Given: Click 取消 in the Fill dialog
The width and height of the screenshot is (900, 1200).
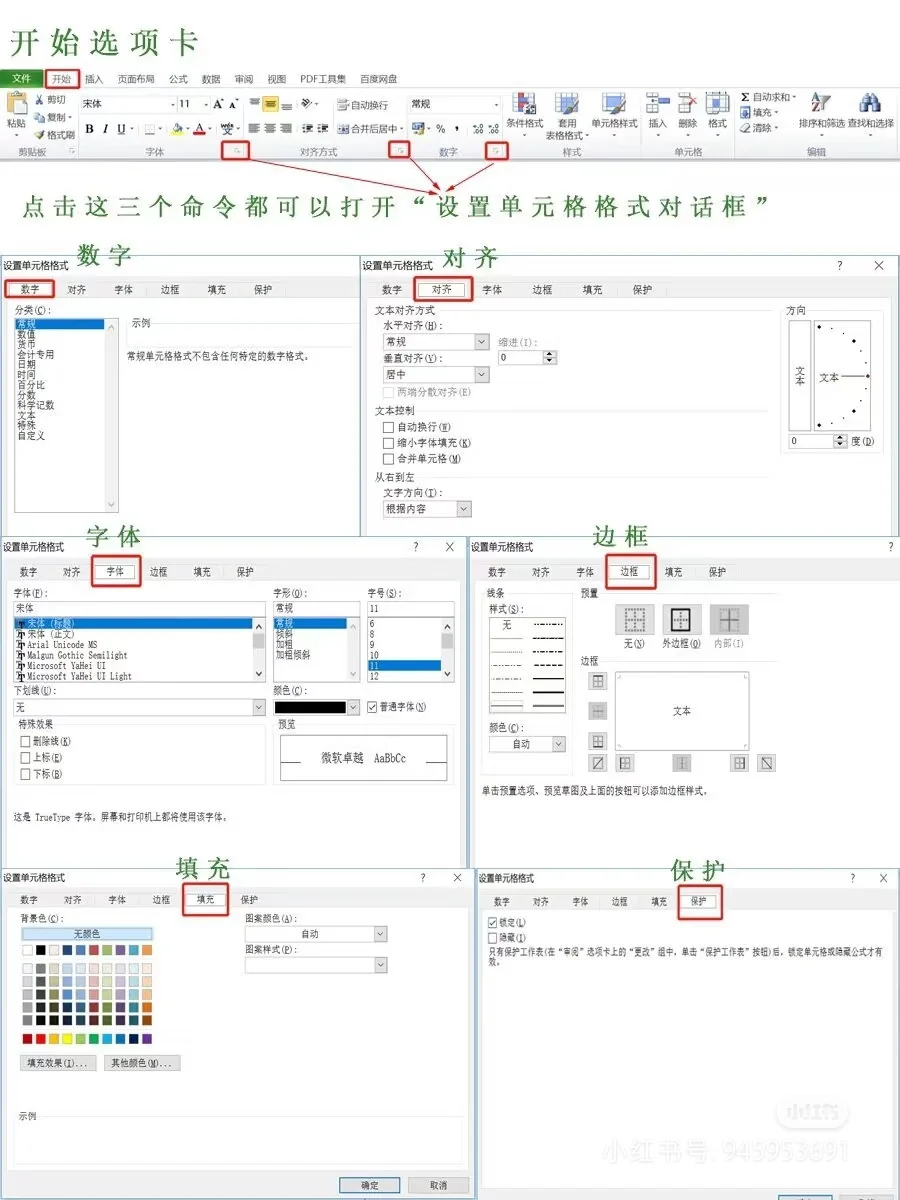Looking at the screenshot, I should (437, 1185).
